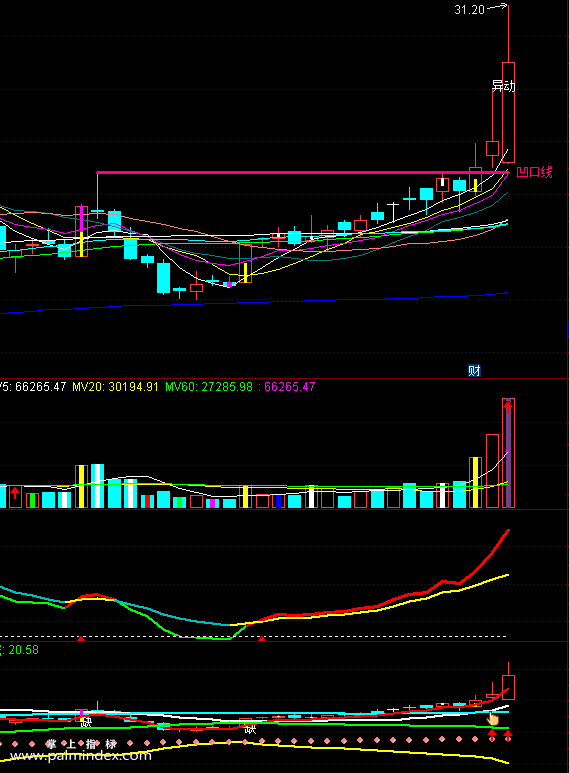Click rightmost red up arrow in diamond row
The width and height of the screenshot is (569, 773).
[x=508, y=736]
